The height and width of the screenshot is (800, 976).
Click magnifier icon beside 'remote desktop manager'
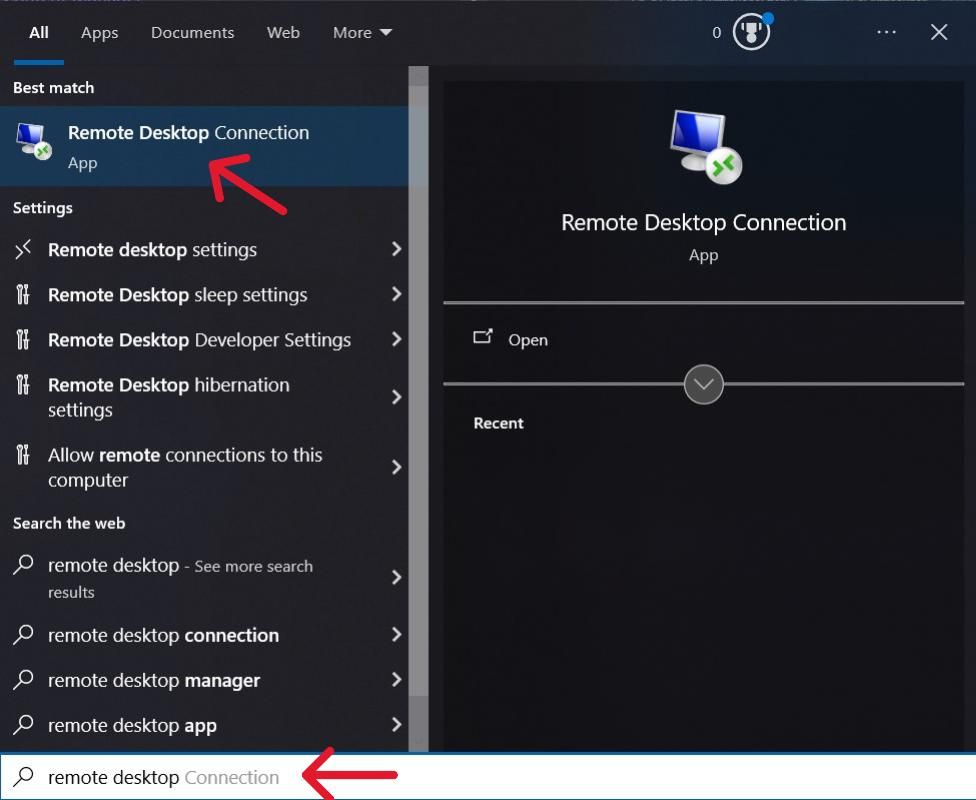point(24,679)
